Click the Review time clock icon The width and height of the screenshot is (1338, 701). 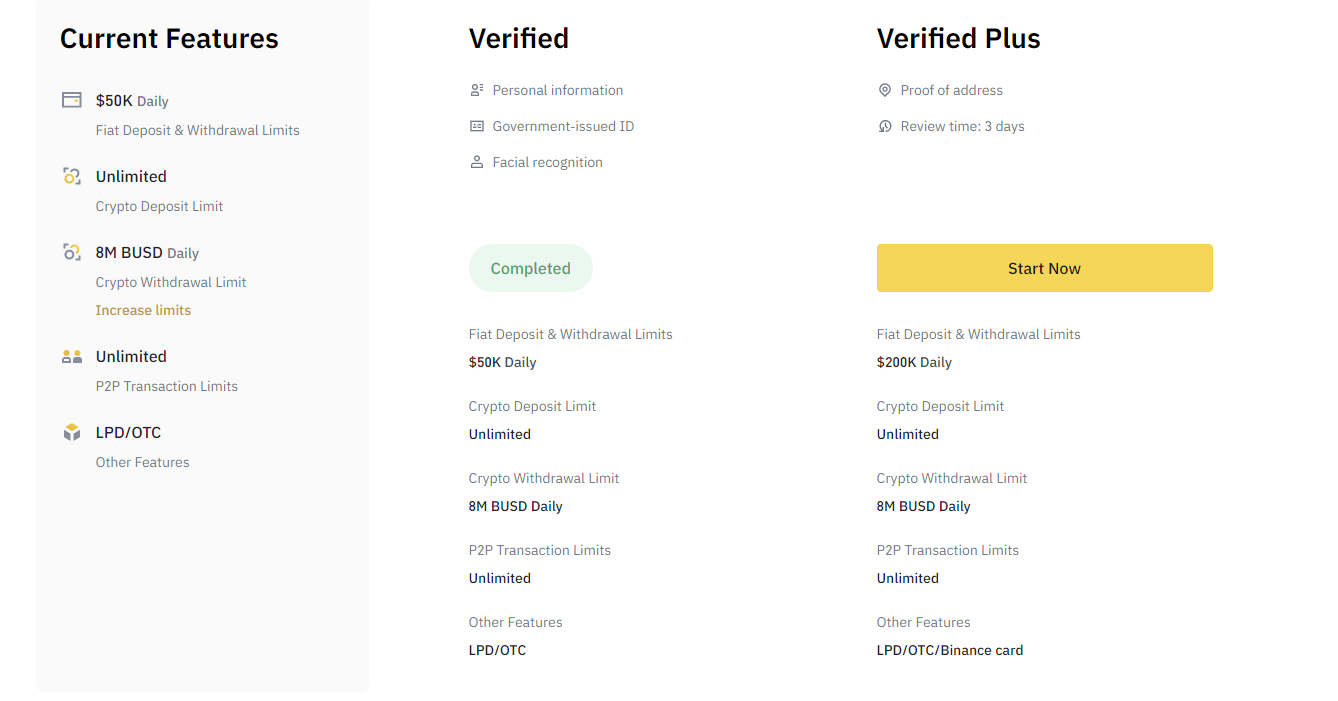coord(885,126)
